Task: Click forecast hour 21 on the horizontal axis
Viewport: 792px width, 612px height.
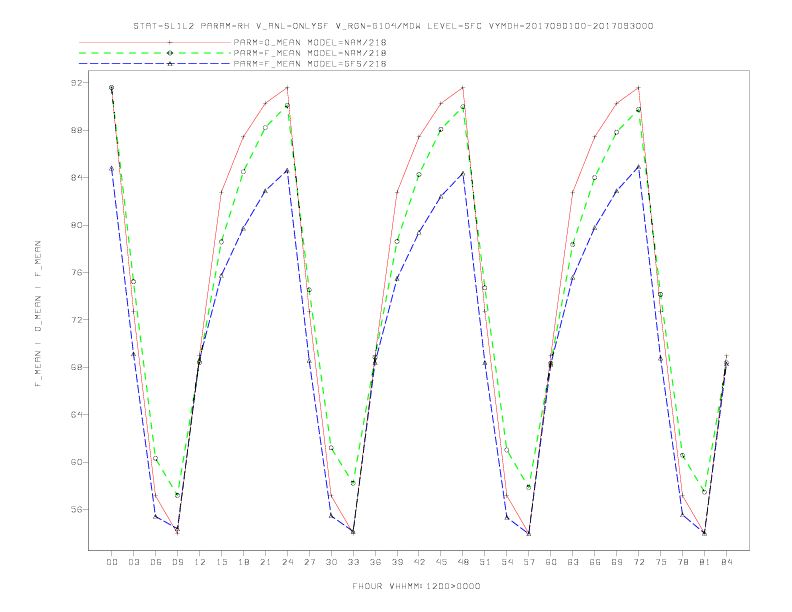Action: coord(265,562)
